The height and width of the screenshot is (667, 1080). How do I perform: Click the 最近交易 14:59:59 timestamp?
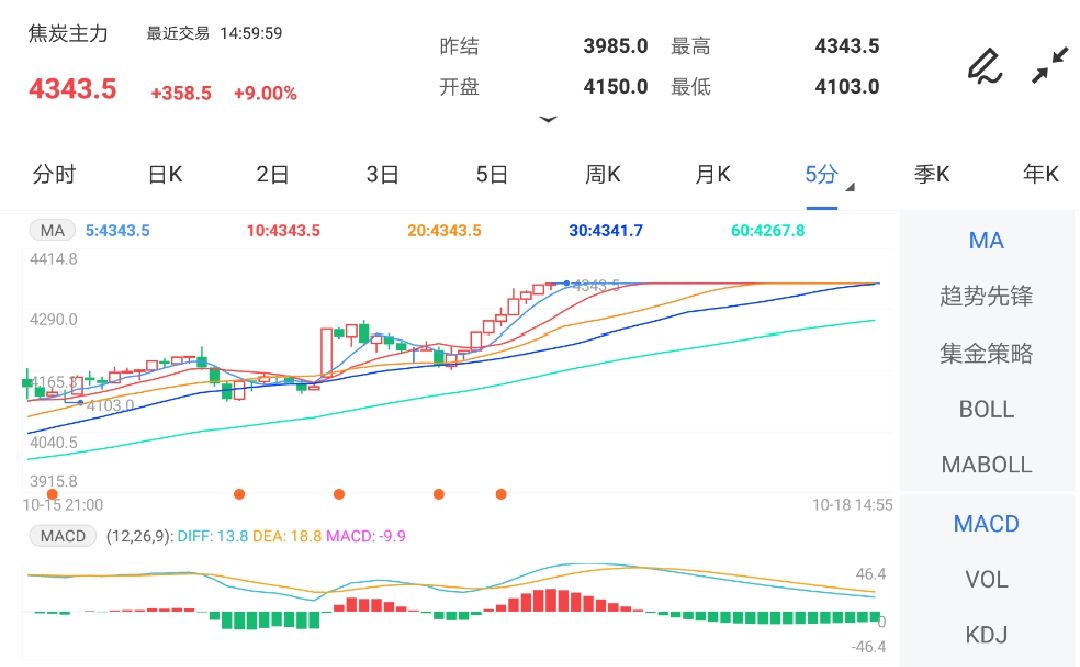pyautogui.click(x=214, y=33)
